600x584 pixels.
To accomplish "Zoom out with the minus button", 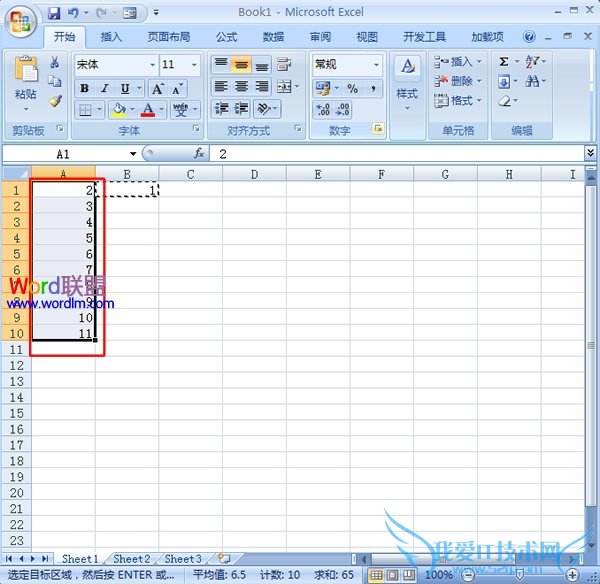I will pyautogui.click(x=468, y=575).
